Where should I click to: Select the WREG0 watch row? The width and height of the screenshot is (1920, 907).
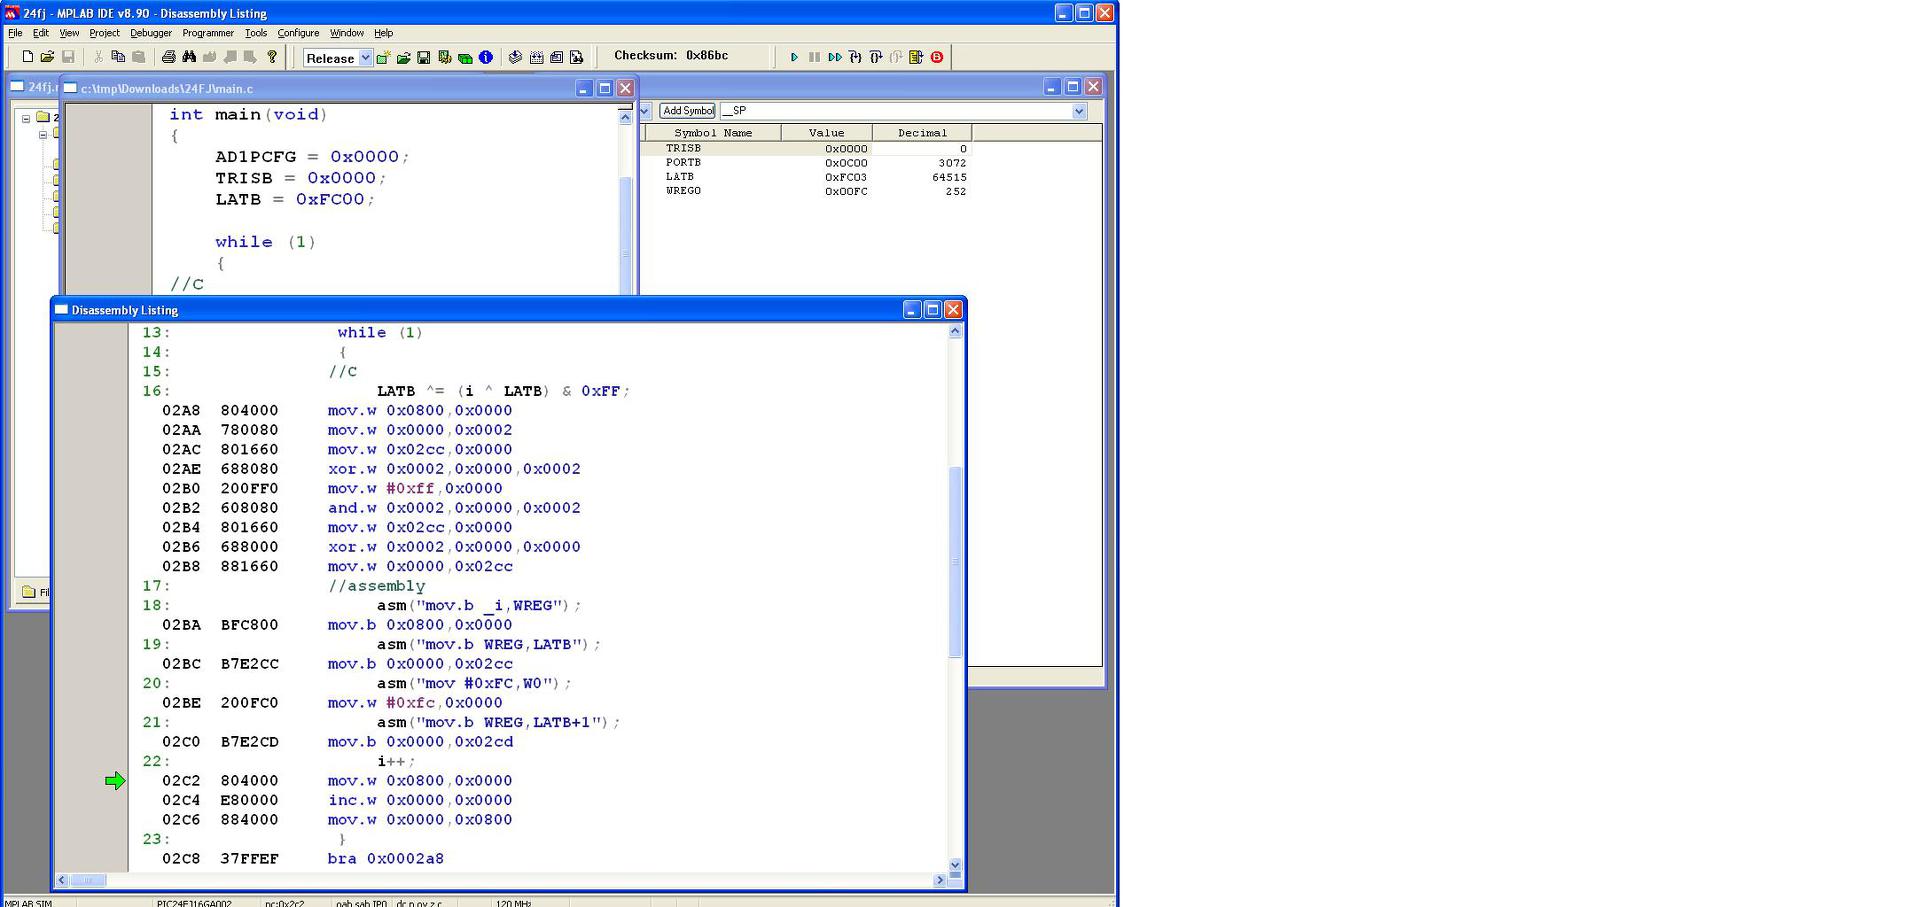point(808,190)
